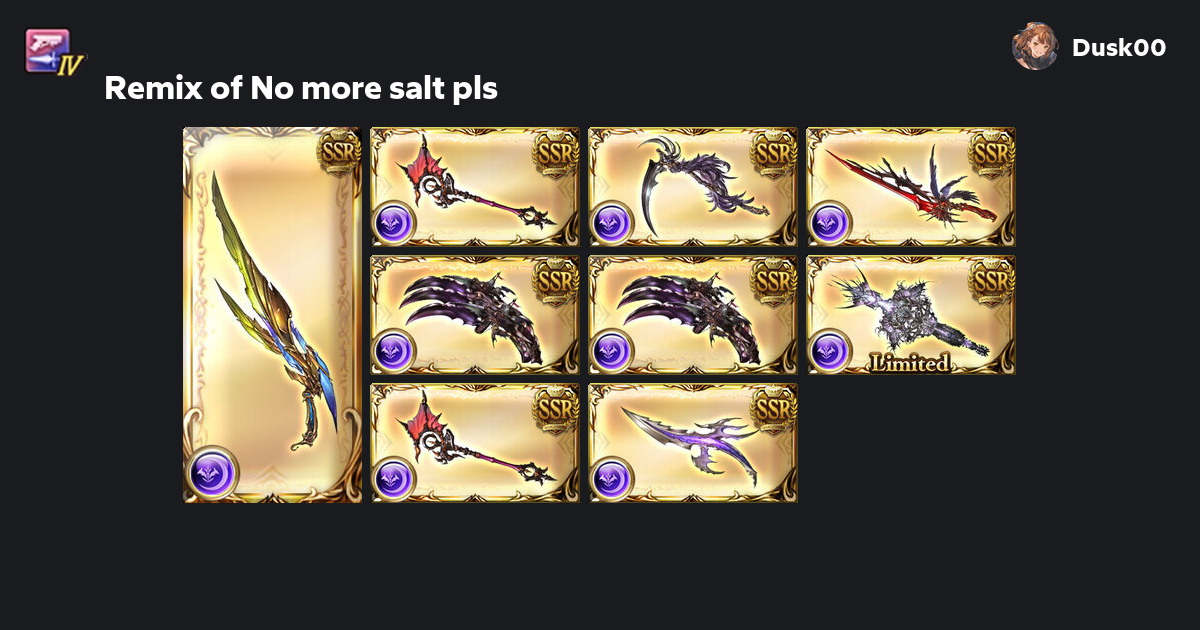Select the purple curved dagger weapon
1200x630 pixels.
tap(693, 443)
